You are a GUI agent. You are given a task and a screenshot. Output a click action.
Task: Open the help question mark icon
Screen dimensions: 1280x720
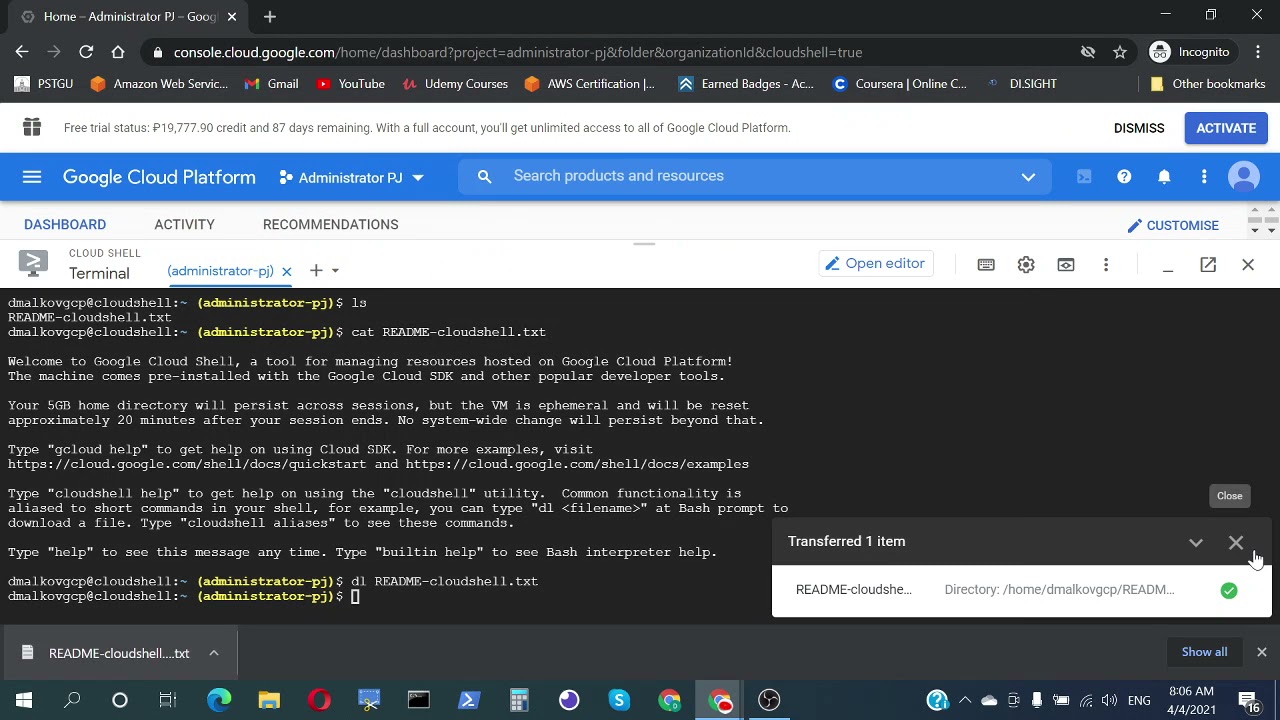point(1124,177)
